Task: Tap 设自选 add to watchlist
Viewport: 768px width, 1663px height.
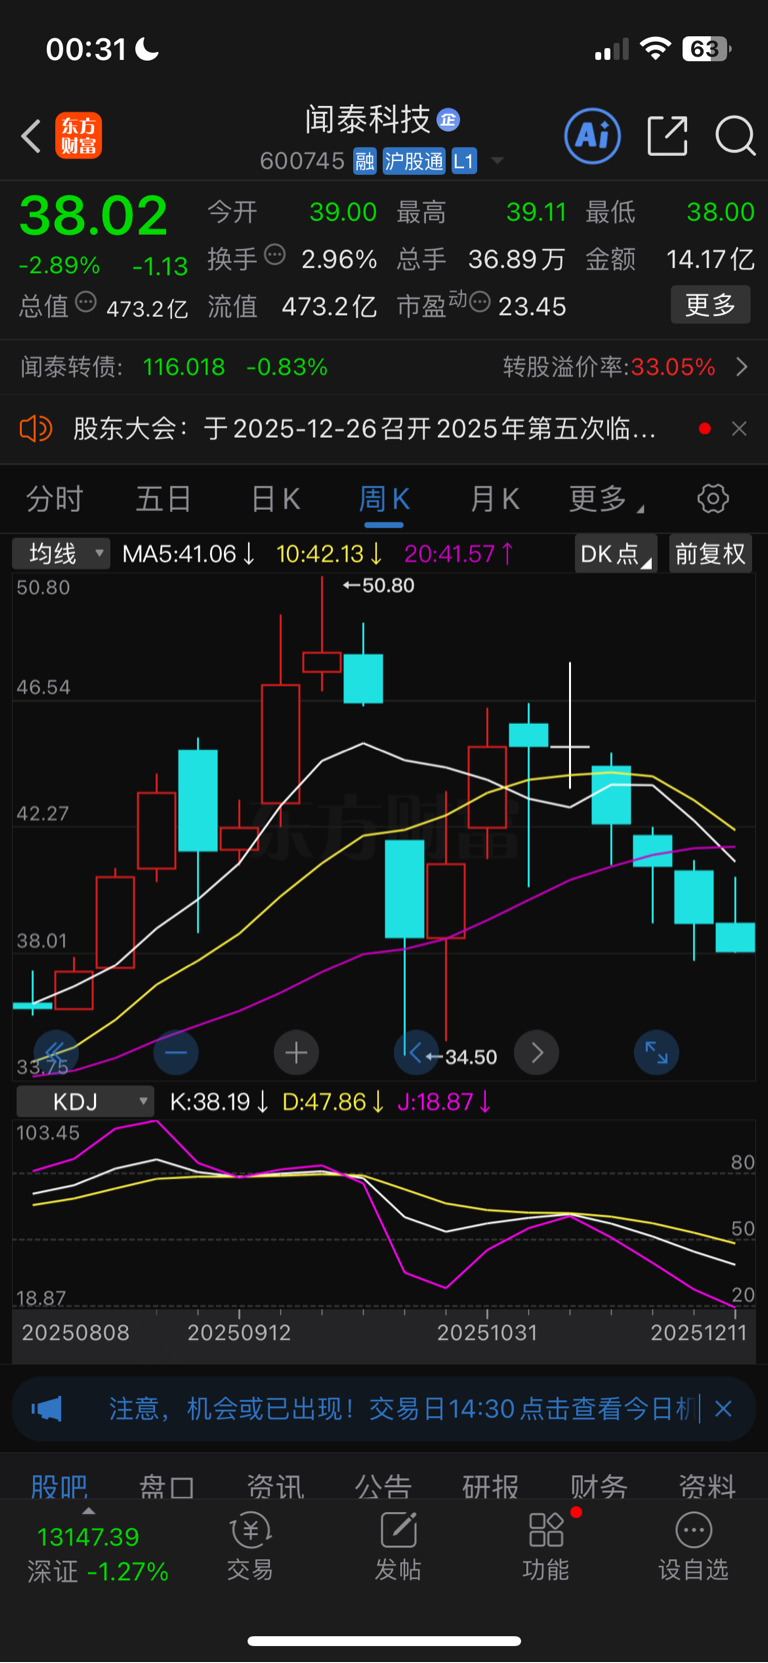Action: click(x=693, y=1546)
